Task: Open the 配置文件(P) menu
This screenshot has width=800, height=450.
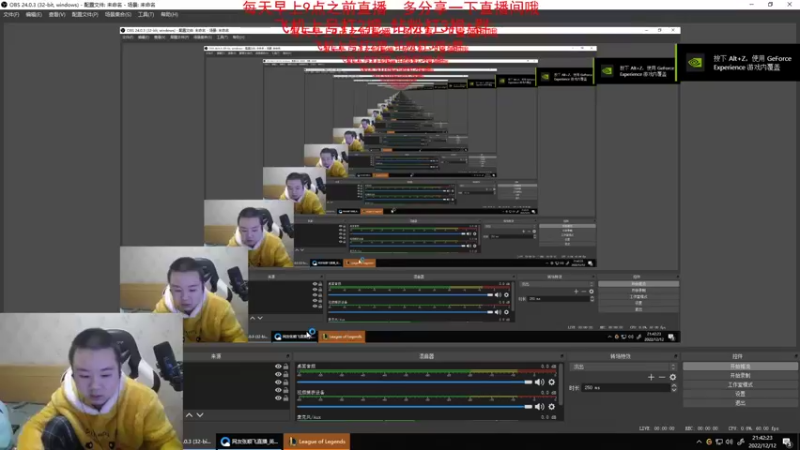Action: pos(85,14)
